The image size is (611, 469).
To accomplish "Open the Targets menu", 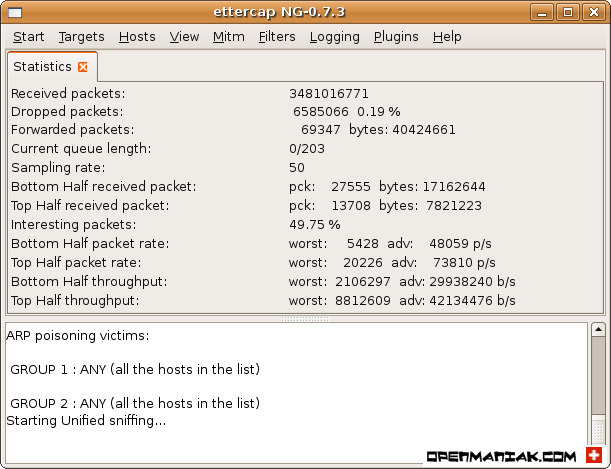I will 81,37.
